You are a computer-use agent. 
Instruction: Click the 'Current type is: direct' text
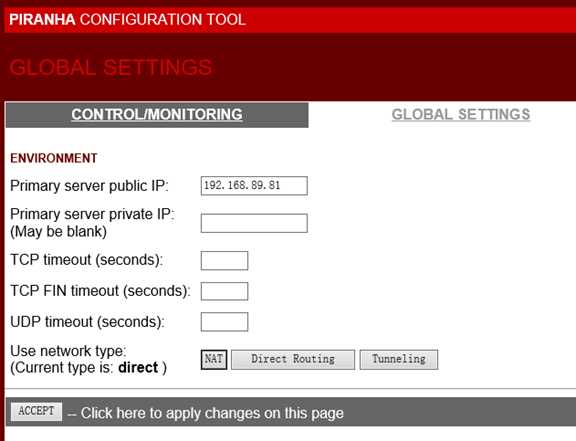coord(88,368)
